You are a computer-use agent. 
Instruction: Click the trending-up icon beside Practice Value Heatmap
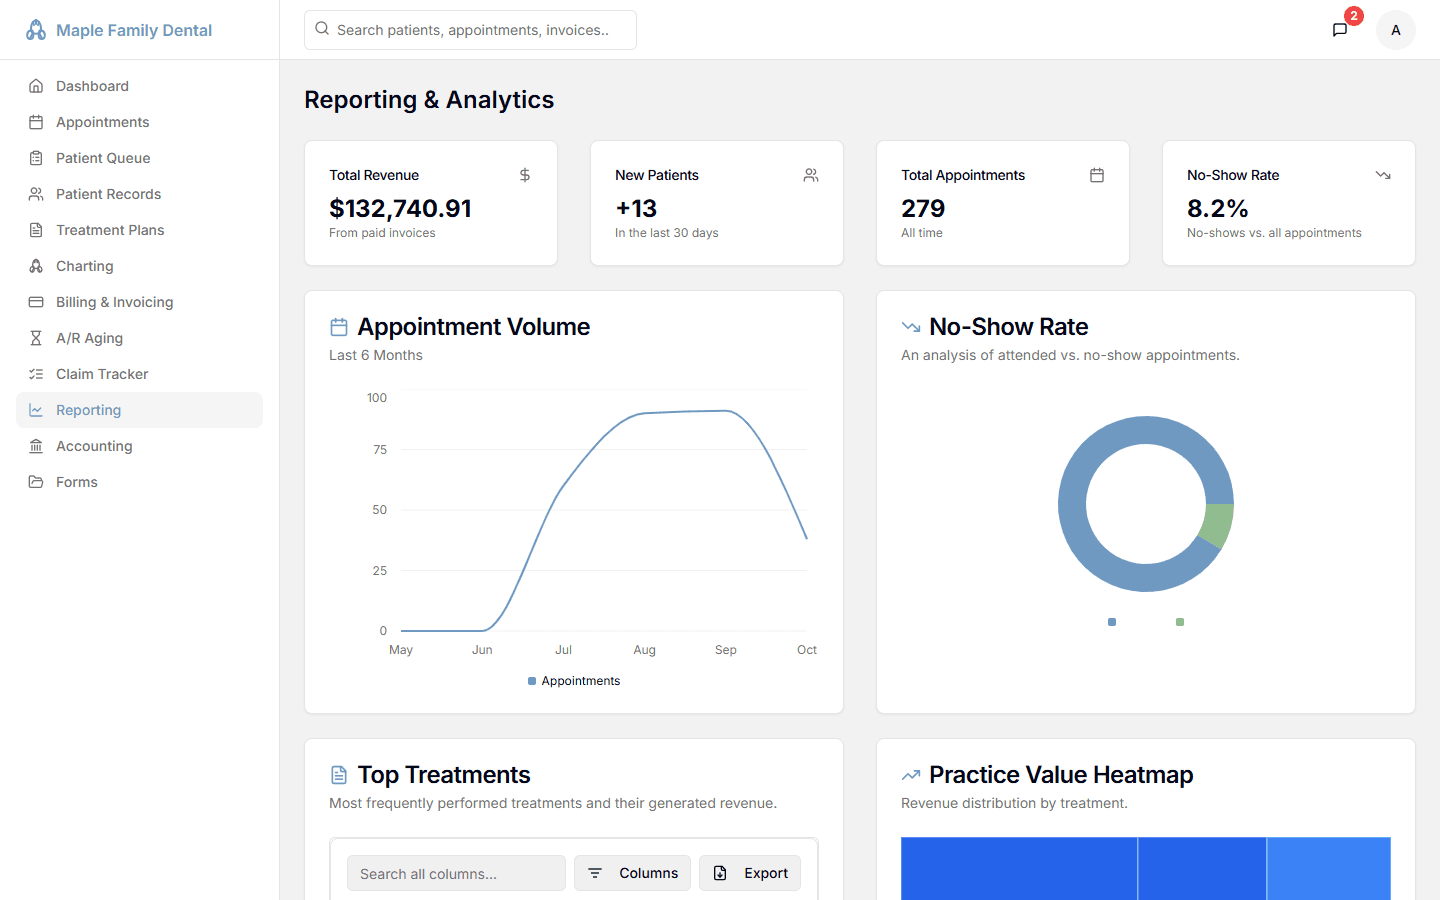[x=911, y=775]
